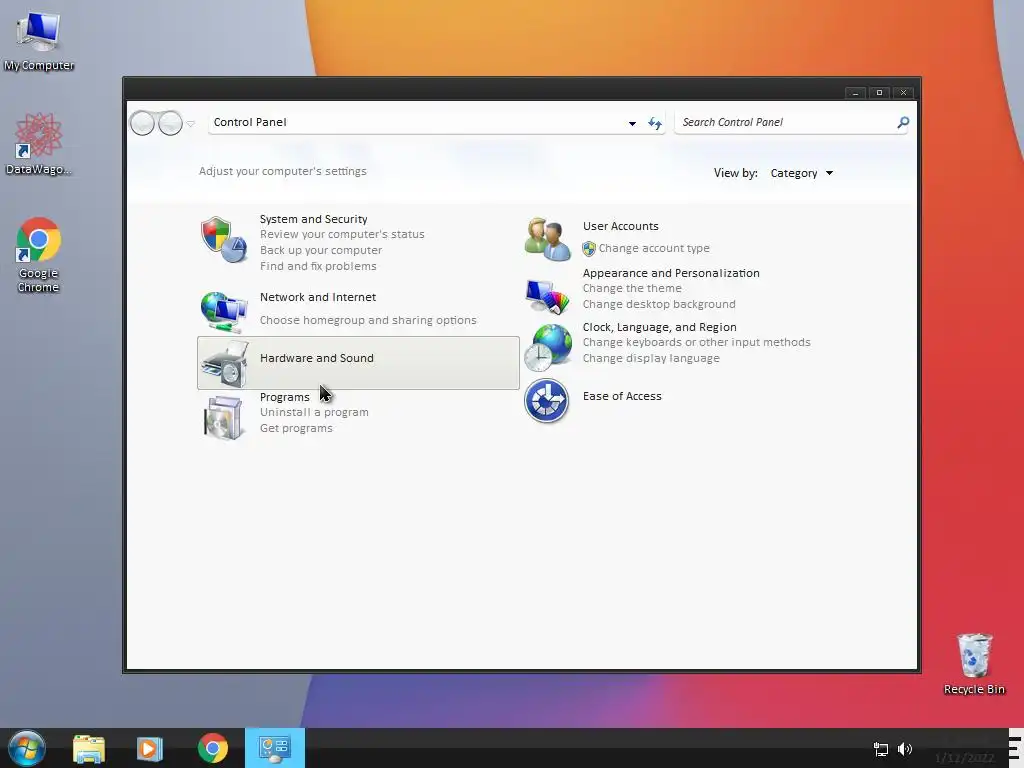This screenshot has width=1024, height=768.
Task: Click Change account type link
Action: 654,248
